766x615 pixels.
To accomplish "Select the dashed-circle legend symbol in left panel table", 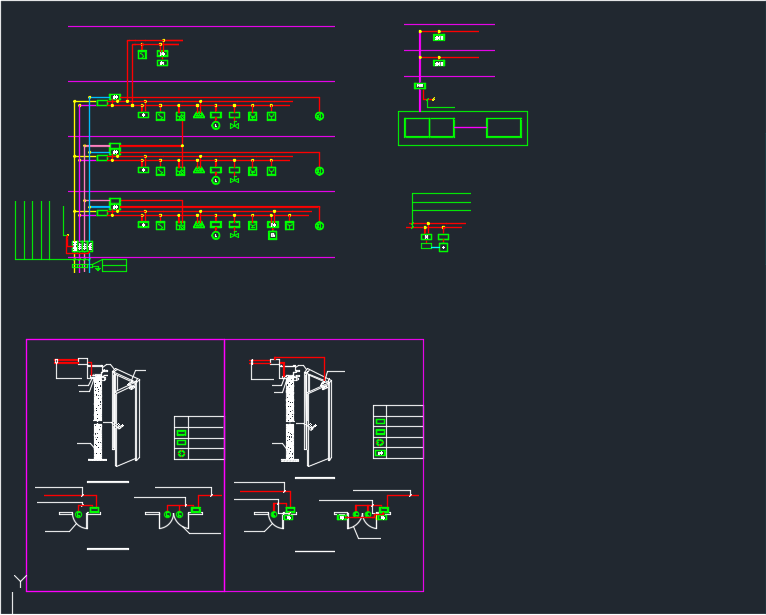I will [181, 454].
